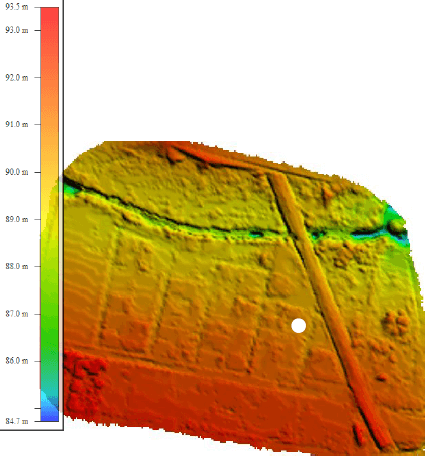Pick the blue bottom of the color scale
Image resolution: width=432 pixels, height=461 pixels.
50,413
